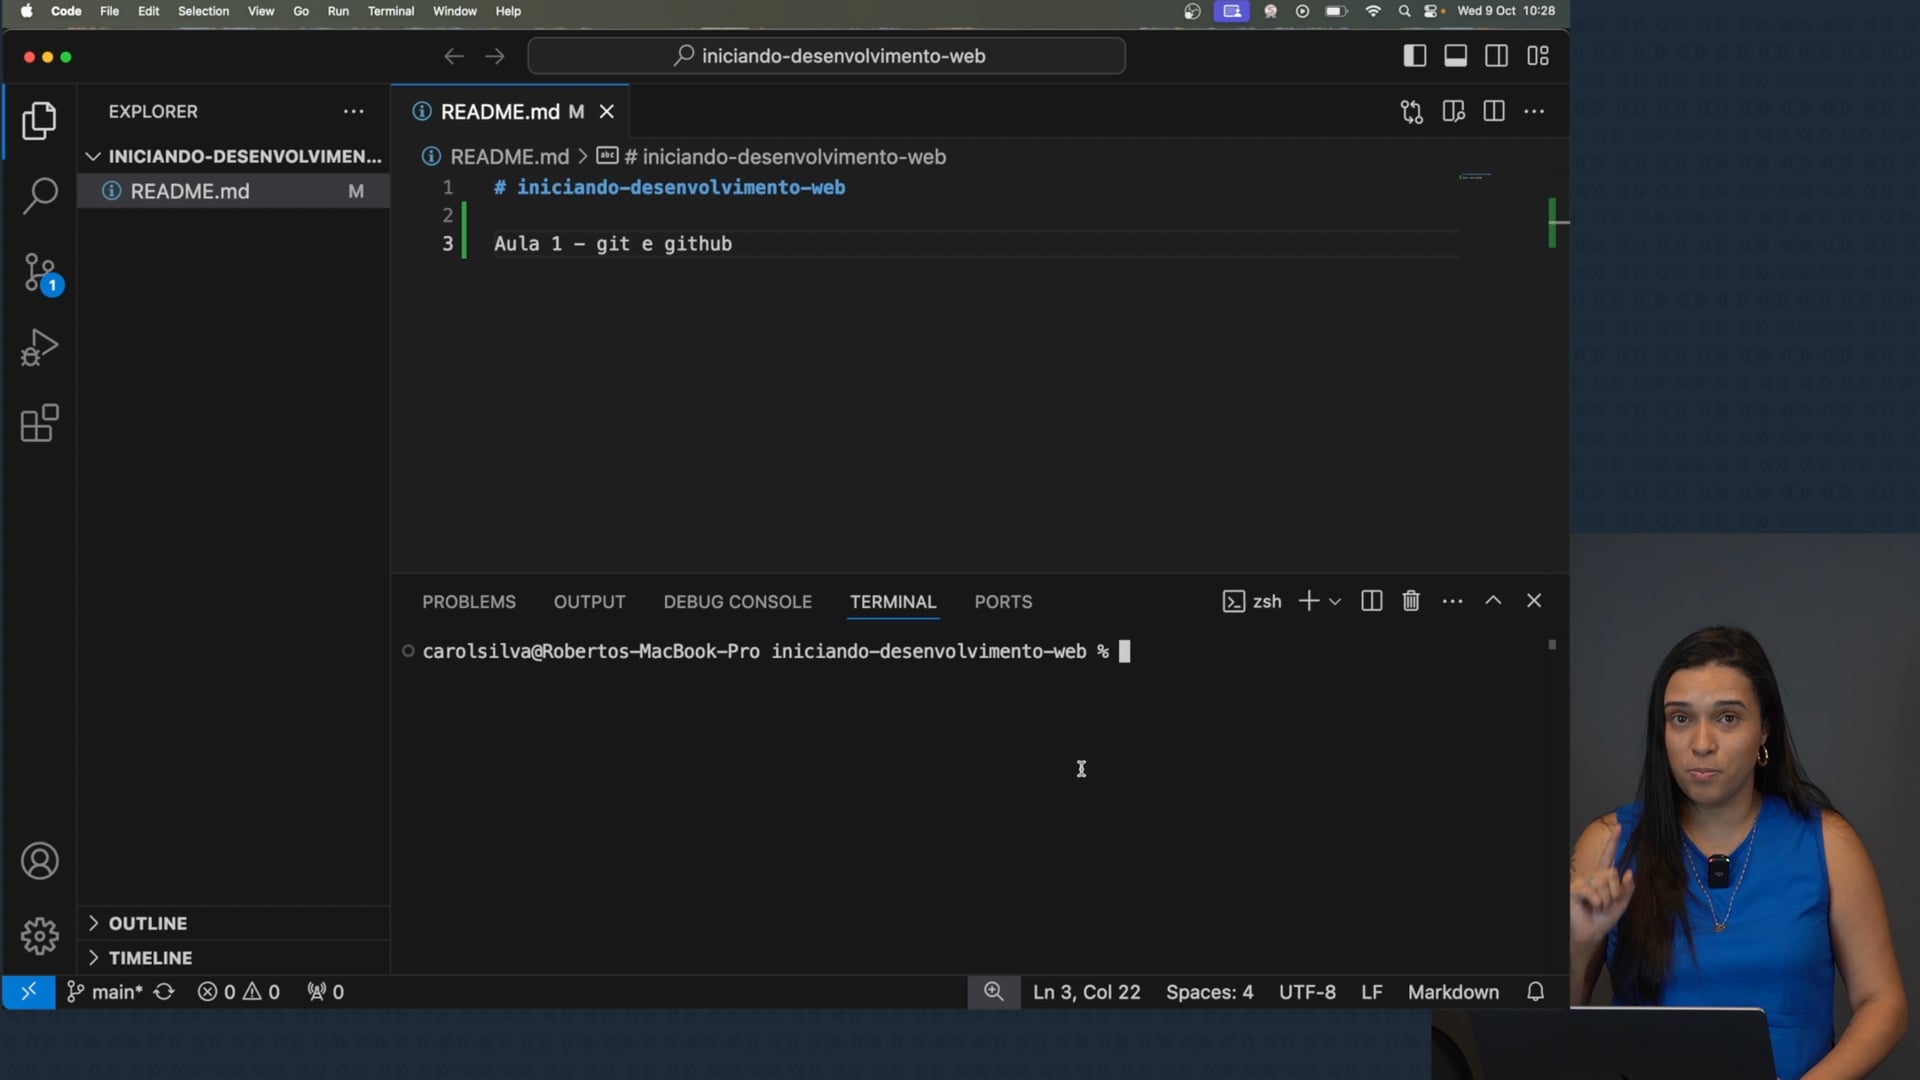Click the Split Editor Right icon
The image size is (1920, 1080).
(x=1494, y=112)
